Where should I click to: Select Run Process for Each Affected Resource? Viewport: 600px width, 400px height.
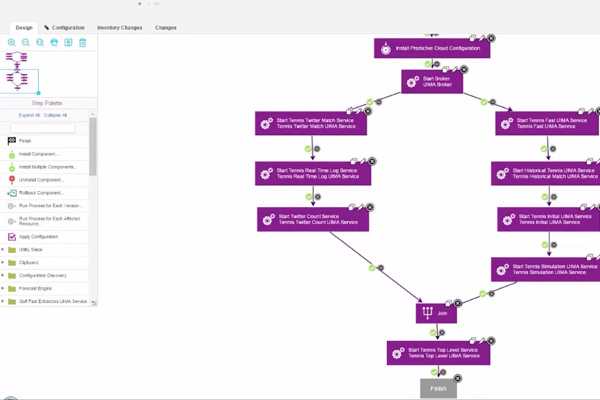pyautogui.click(x=44, y=221)
